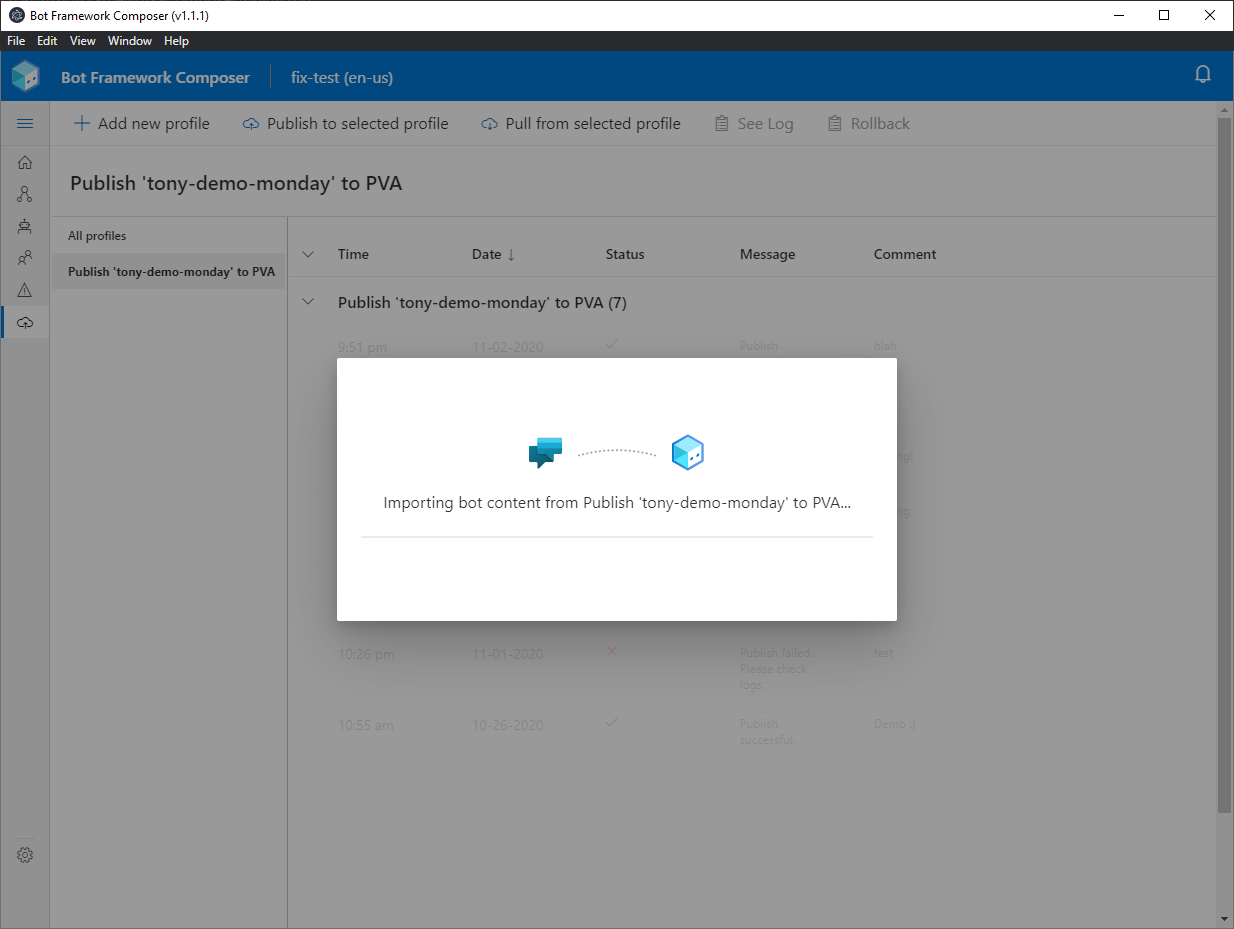This screenshot has width=1234, height=929.
Task: Click the Comment column header
Action: tap(905, 254)
